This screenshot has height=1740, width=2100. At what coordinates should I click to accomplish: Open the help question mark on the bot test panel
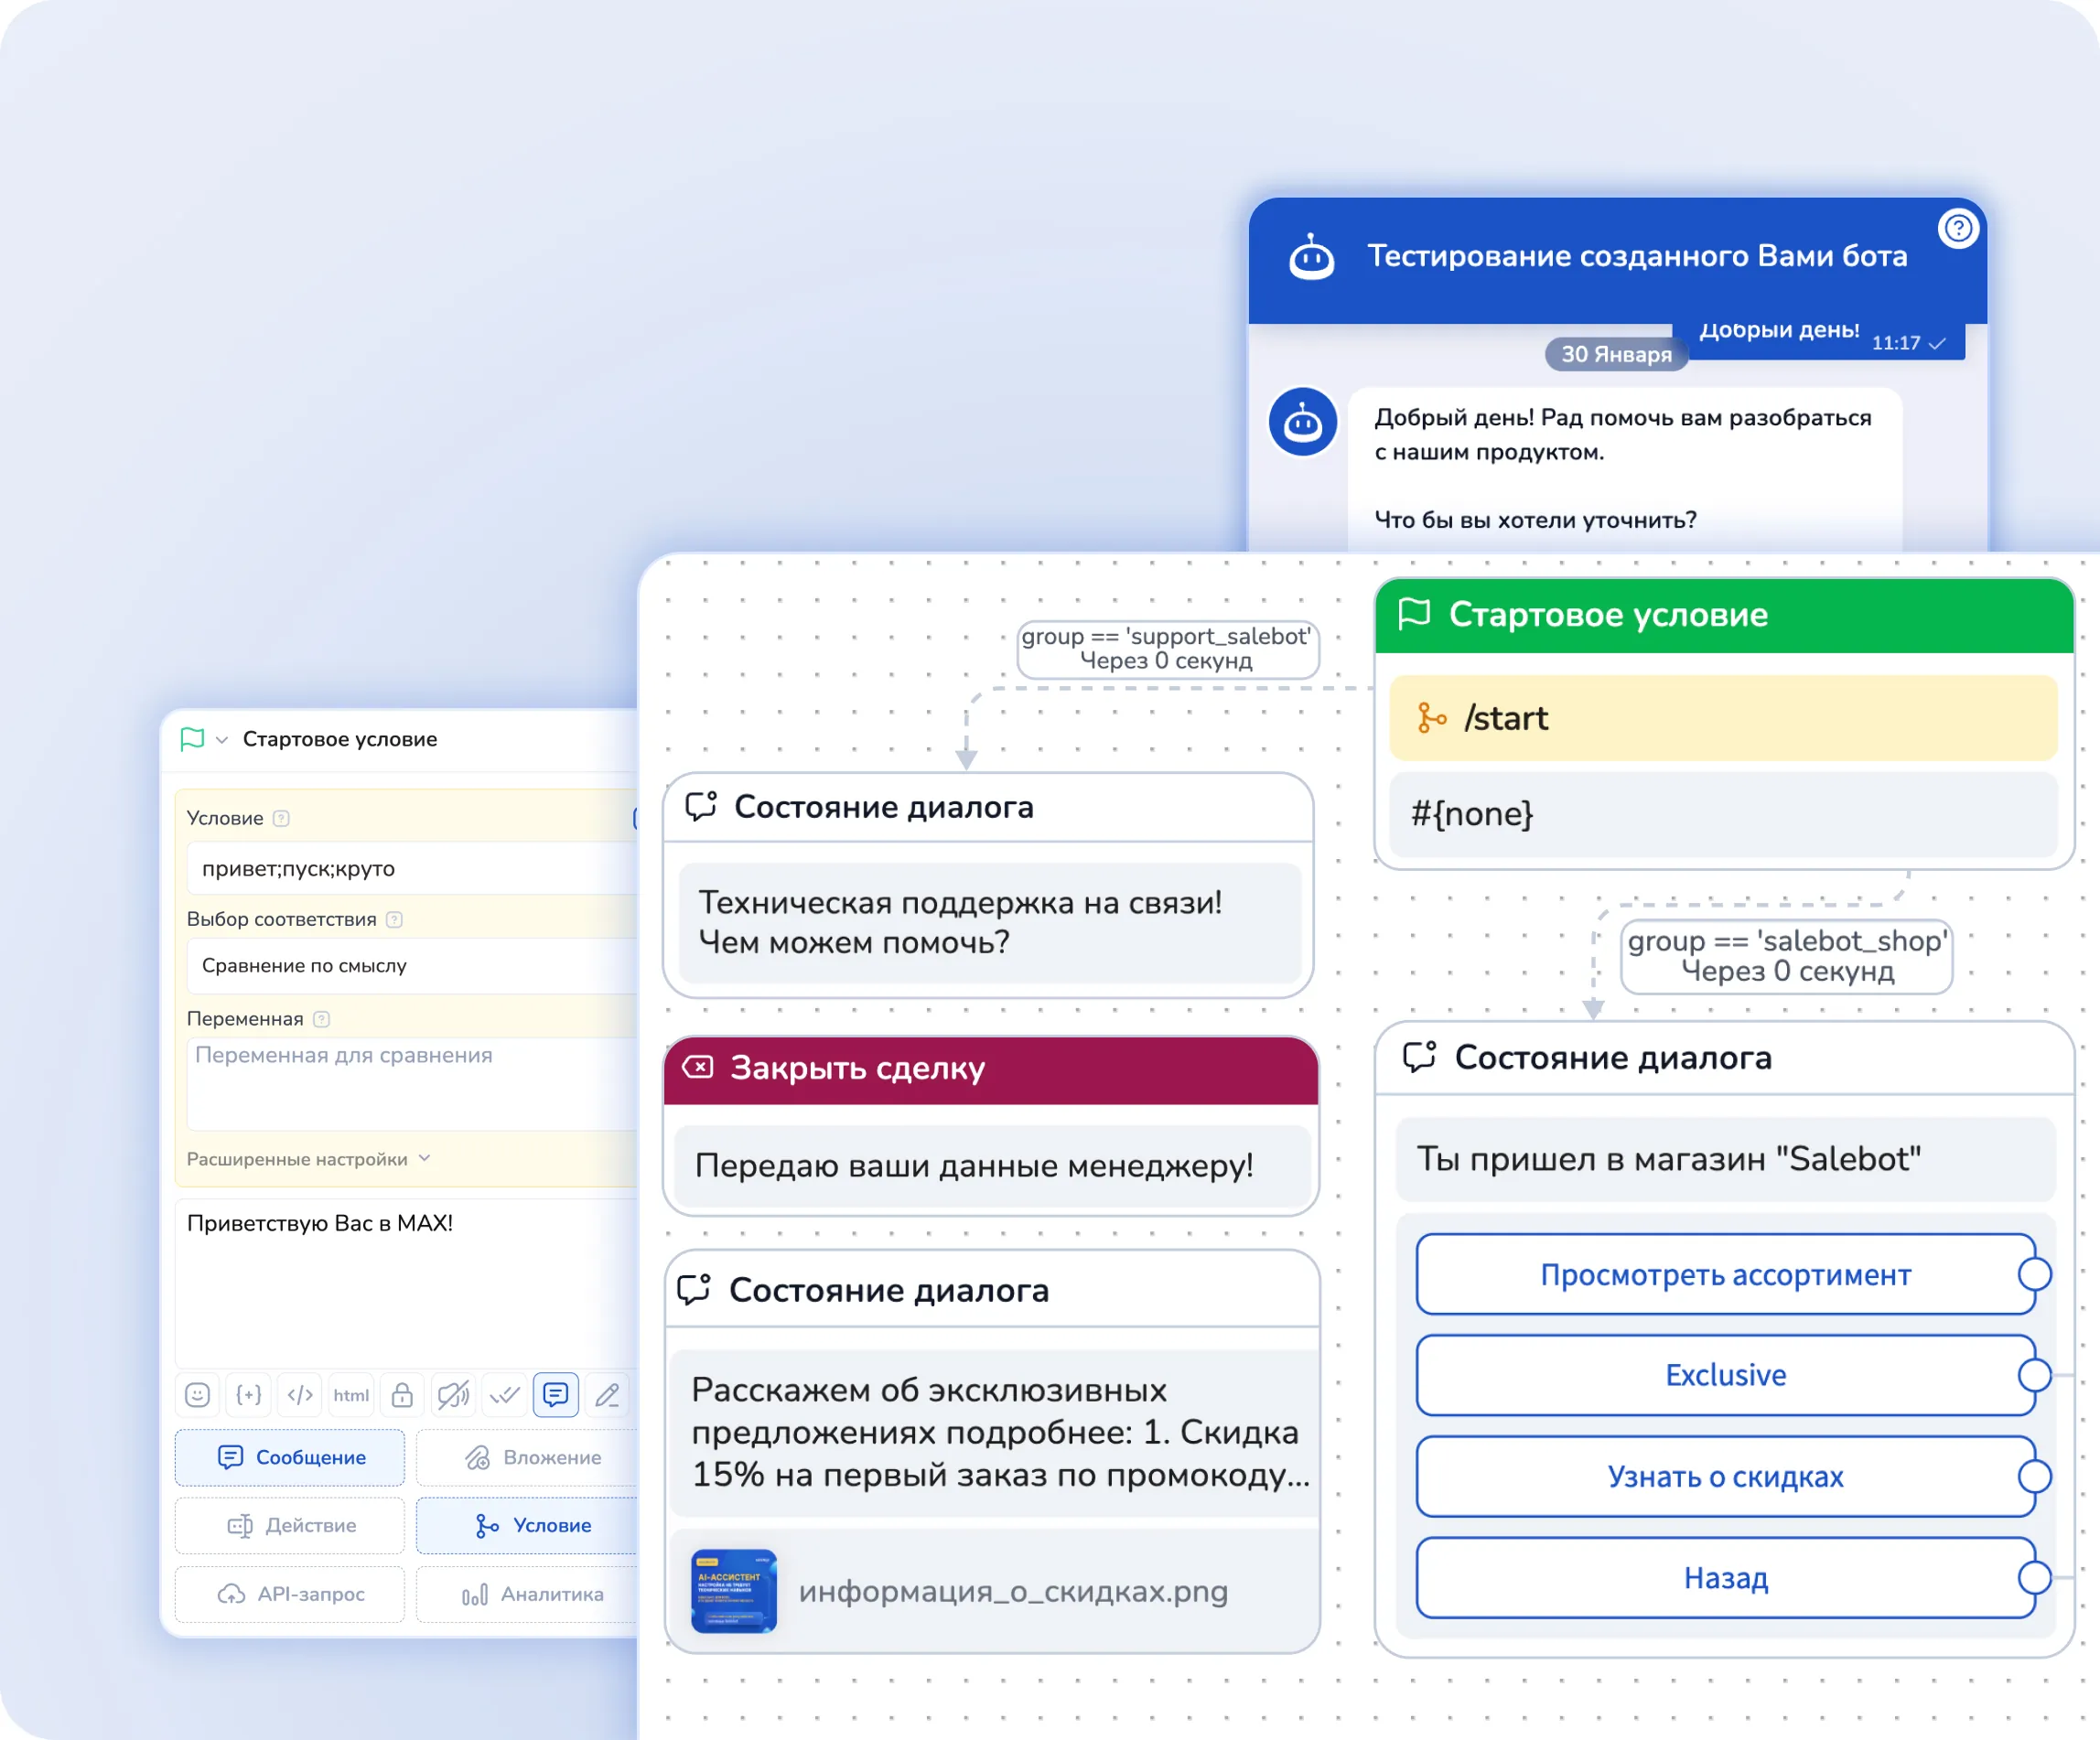tap(1958, 229)
